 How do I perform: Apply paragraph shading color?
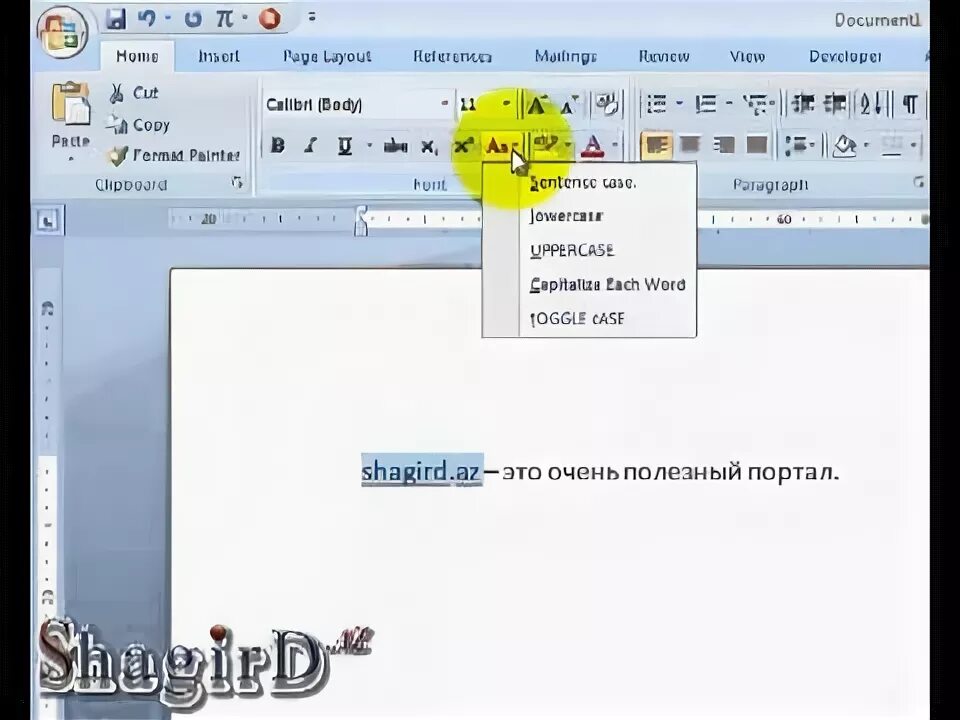(845, 146)
